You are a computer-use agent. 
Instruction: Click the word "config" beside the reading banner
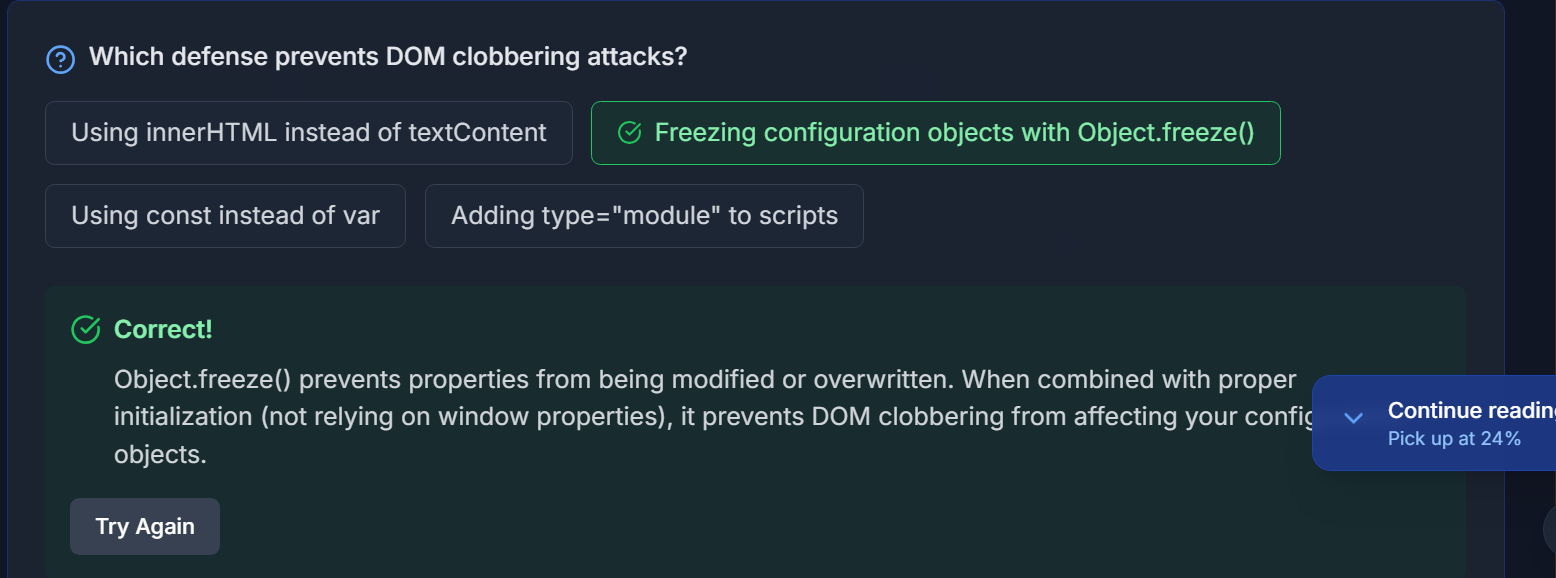coord(1284,416)
